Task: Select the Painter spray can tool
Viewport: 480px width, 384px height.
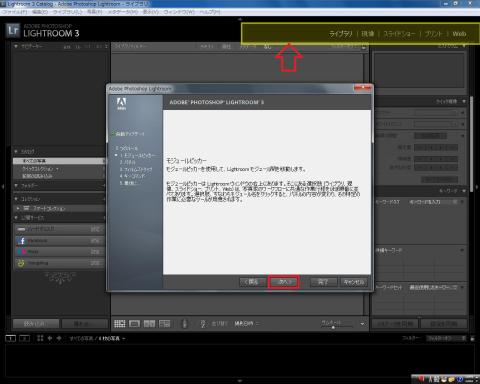Action: pyautogui.click(x=185, y=323)
